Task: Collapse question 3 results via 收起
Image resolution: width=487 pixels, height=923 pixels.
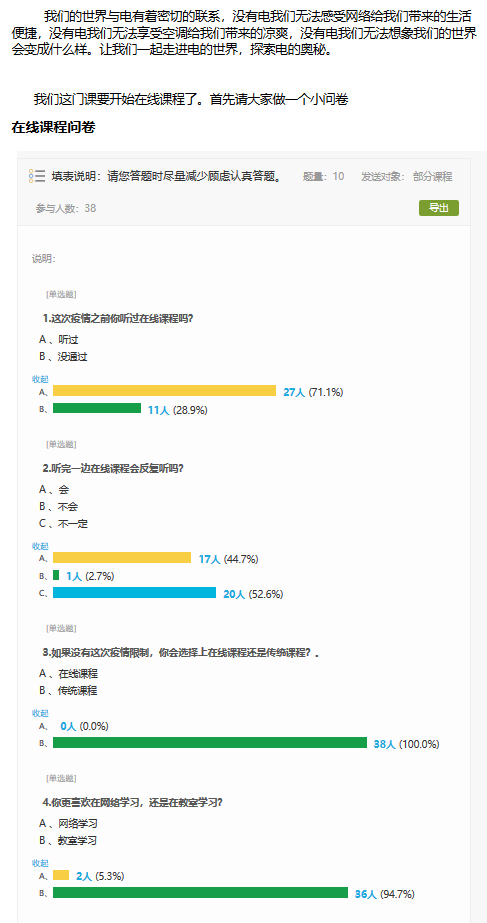Action: 40,713
